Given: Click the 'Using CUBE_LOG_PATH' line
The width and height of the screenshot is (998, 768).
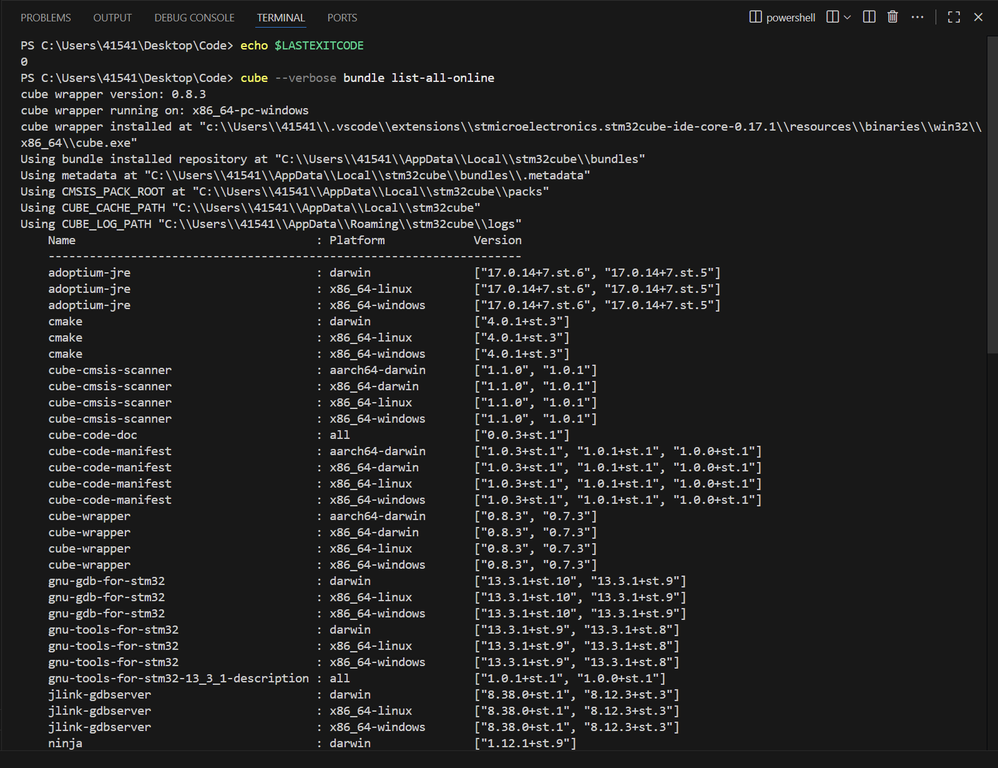Looking at the screenshot, I should [x=271, y=224].
